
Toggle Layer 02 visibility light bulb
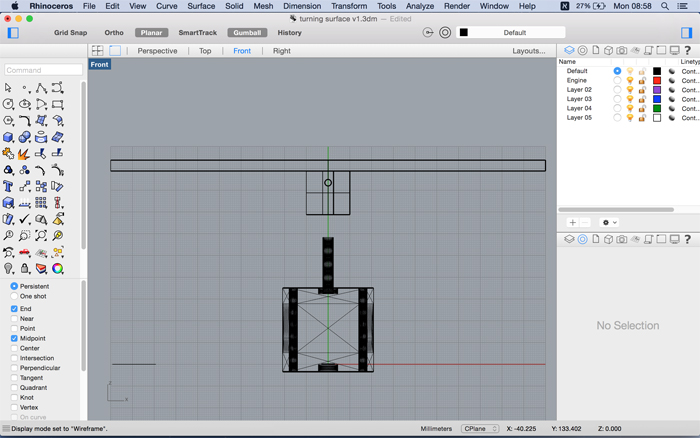click(x=630, y=90)
